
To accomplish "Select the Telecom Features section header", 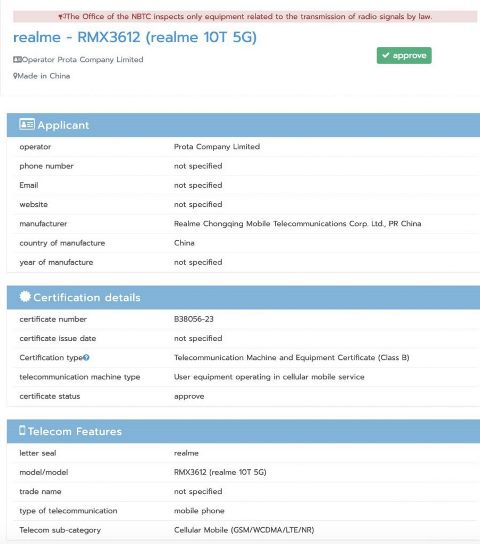I will pyautogui.click(x=243, y=431).
